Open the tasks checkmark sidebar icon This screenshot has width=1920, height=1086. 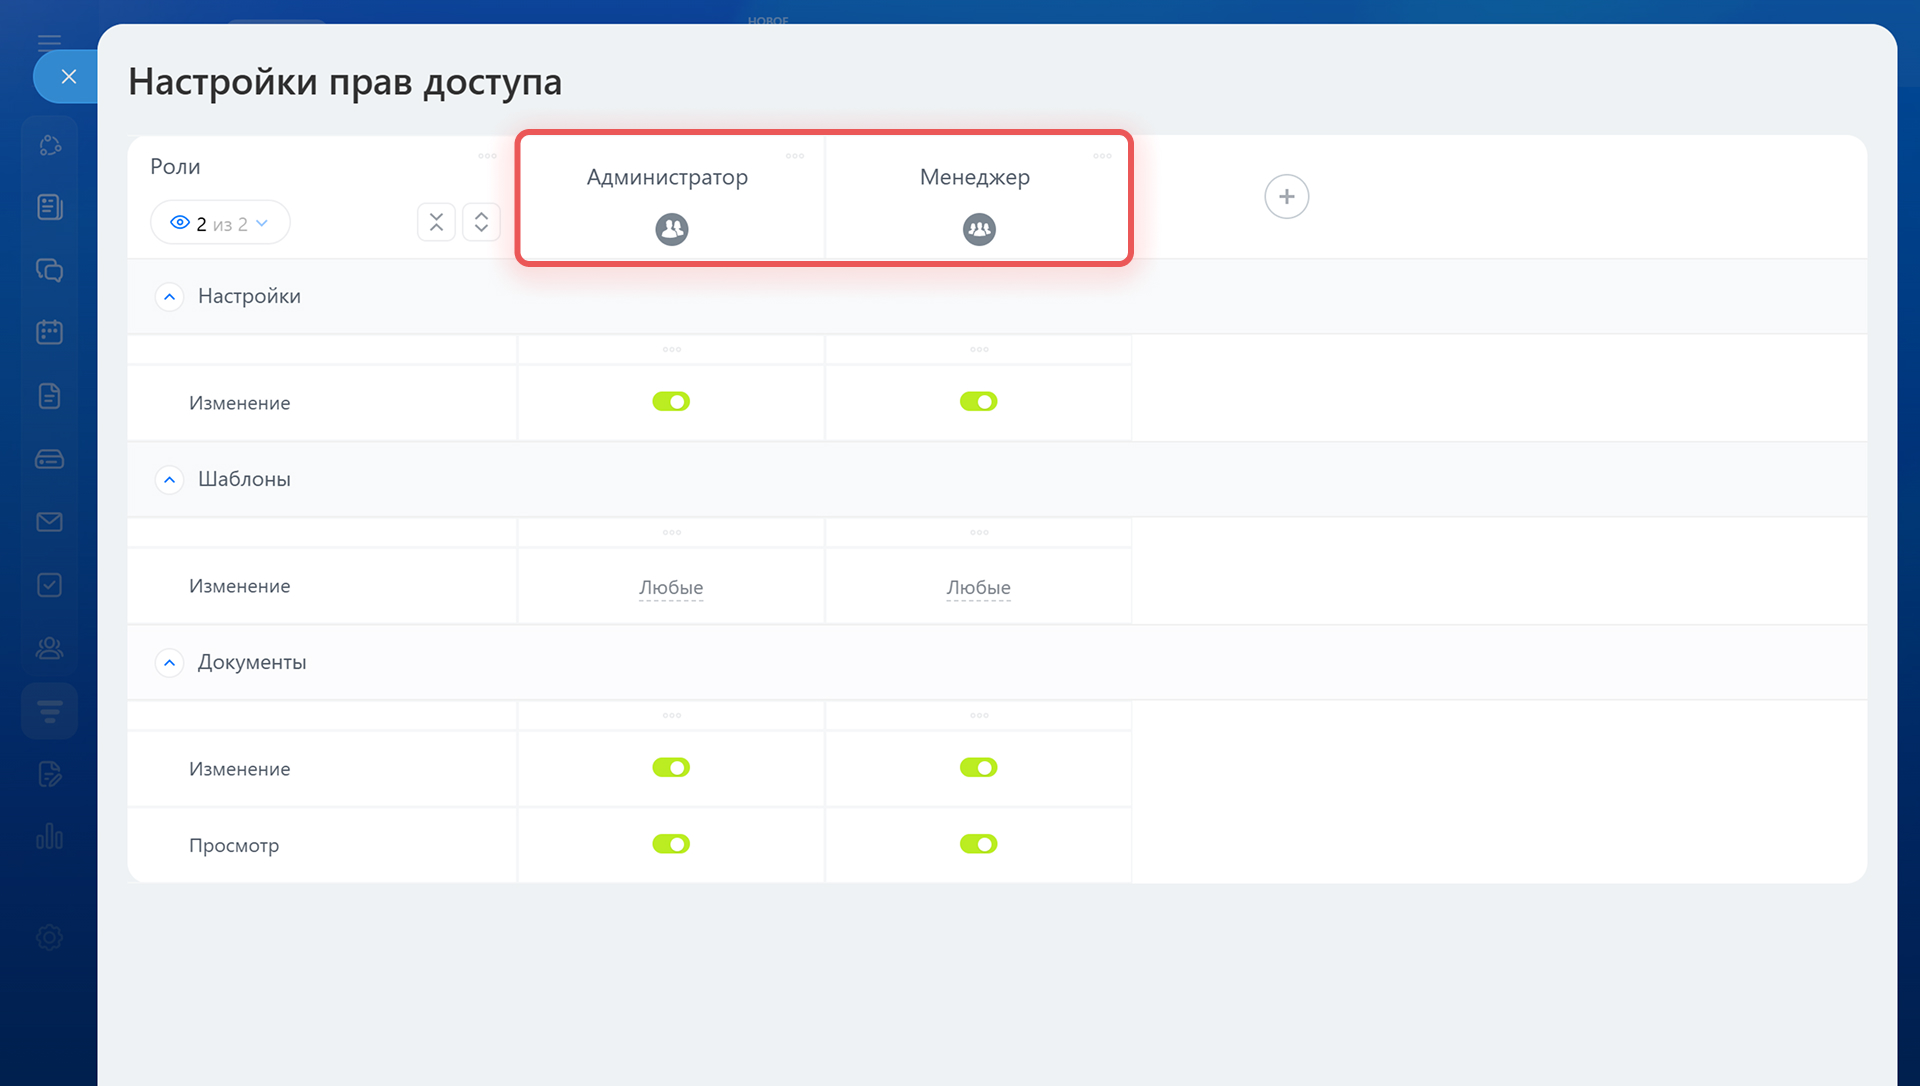pos(49,585)
